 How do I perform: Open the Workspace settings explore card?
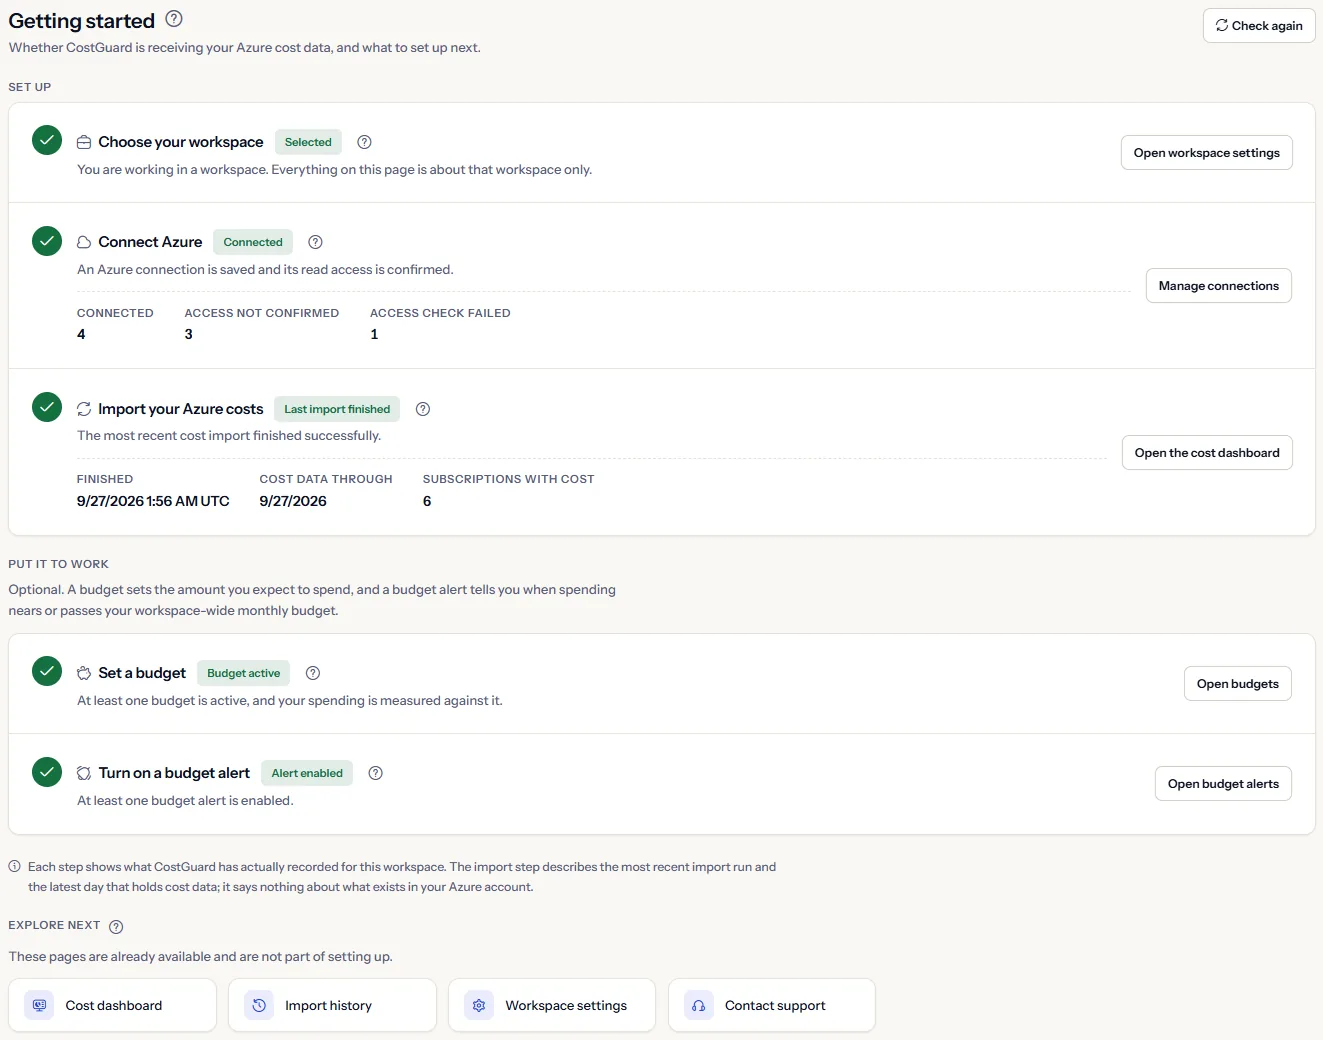click(x=552, y=1005)
